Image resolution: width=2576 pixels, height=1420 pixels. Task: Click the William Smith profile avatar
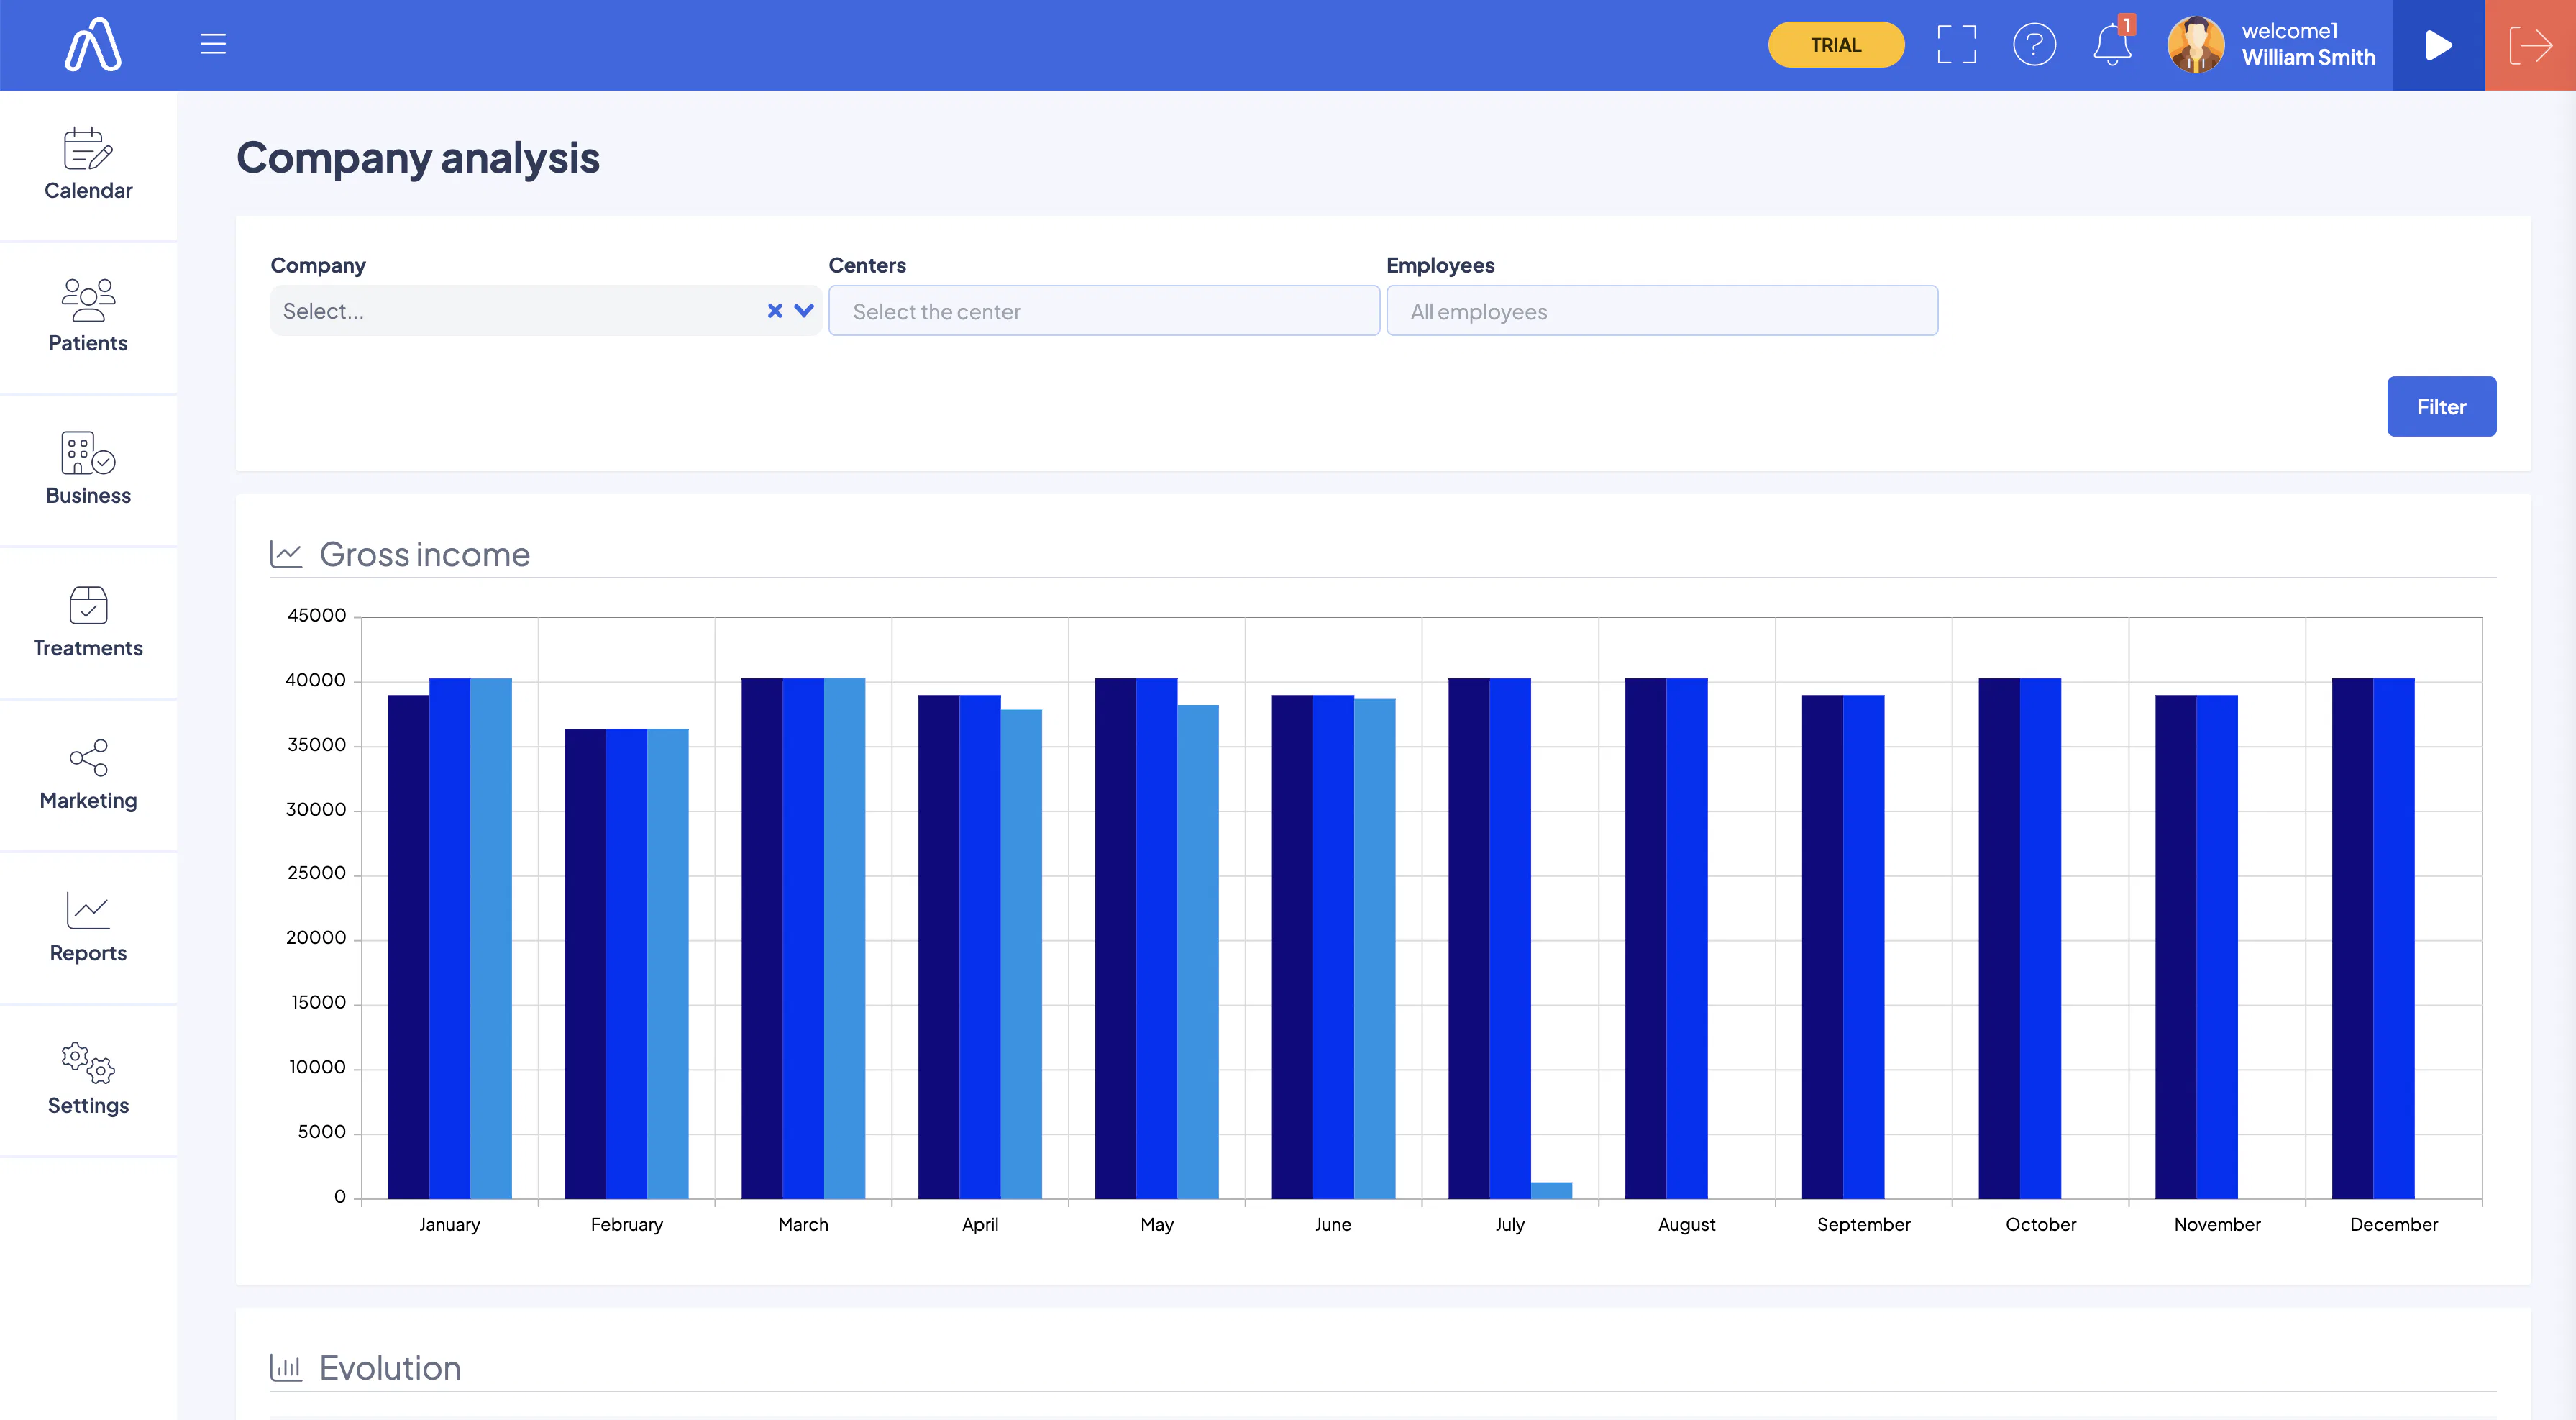(x=2196, y=45)
